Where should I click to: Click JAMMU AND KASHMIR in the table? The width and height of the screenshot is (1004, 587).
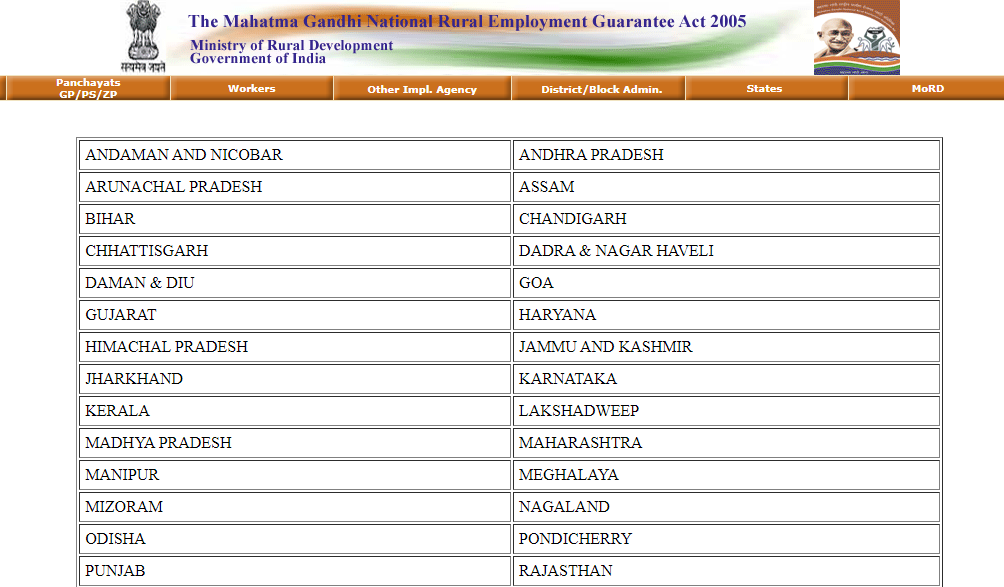click(605, 347)
